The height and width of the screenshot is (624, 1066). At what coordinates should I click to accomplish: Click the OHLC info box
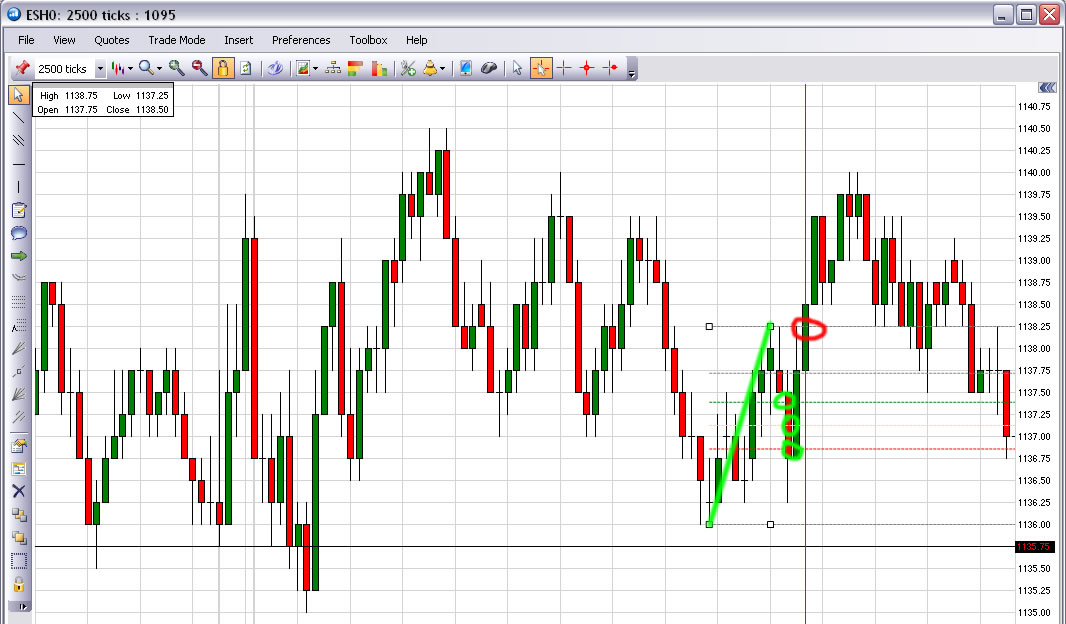(x=103, y=102)
